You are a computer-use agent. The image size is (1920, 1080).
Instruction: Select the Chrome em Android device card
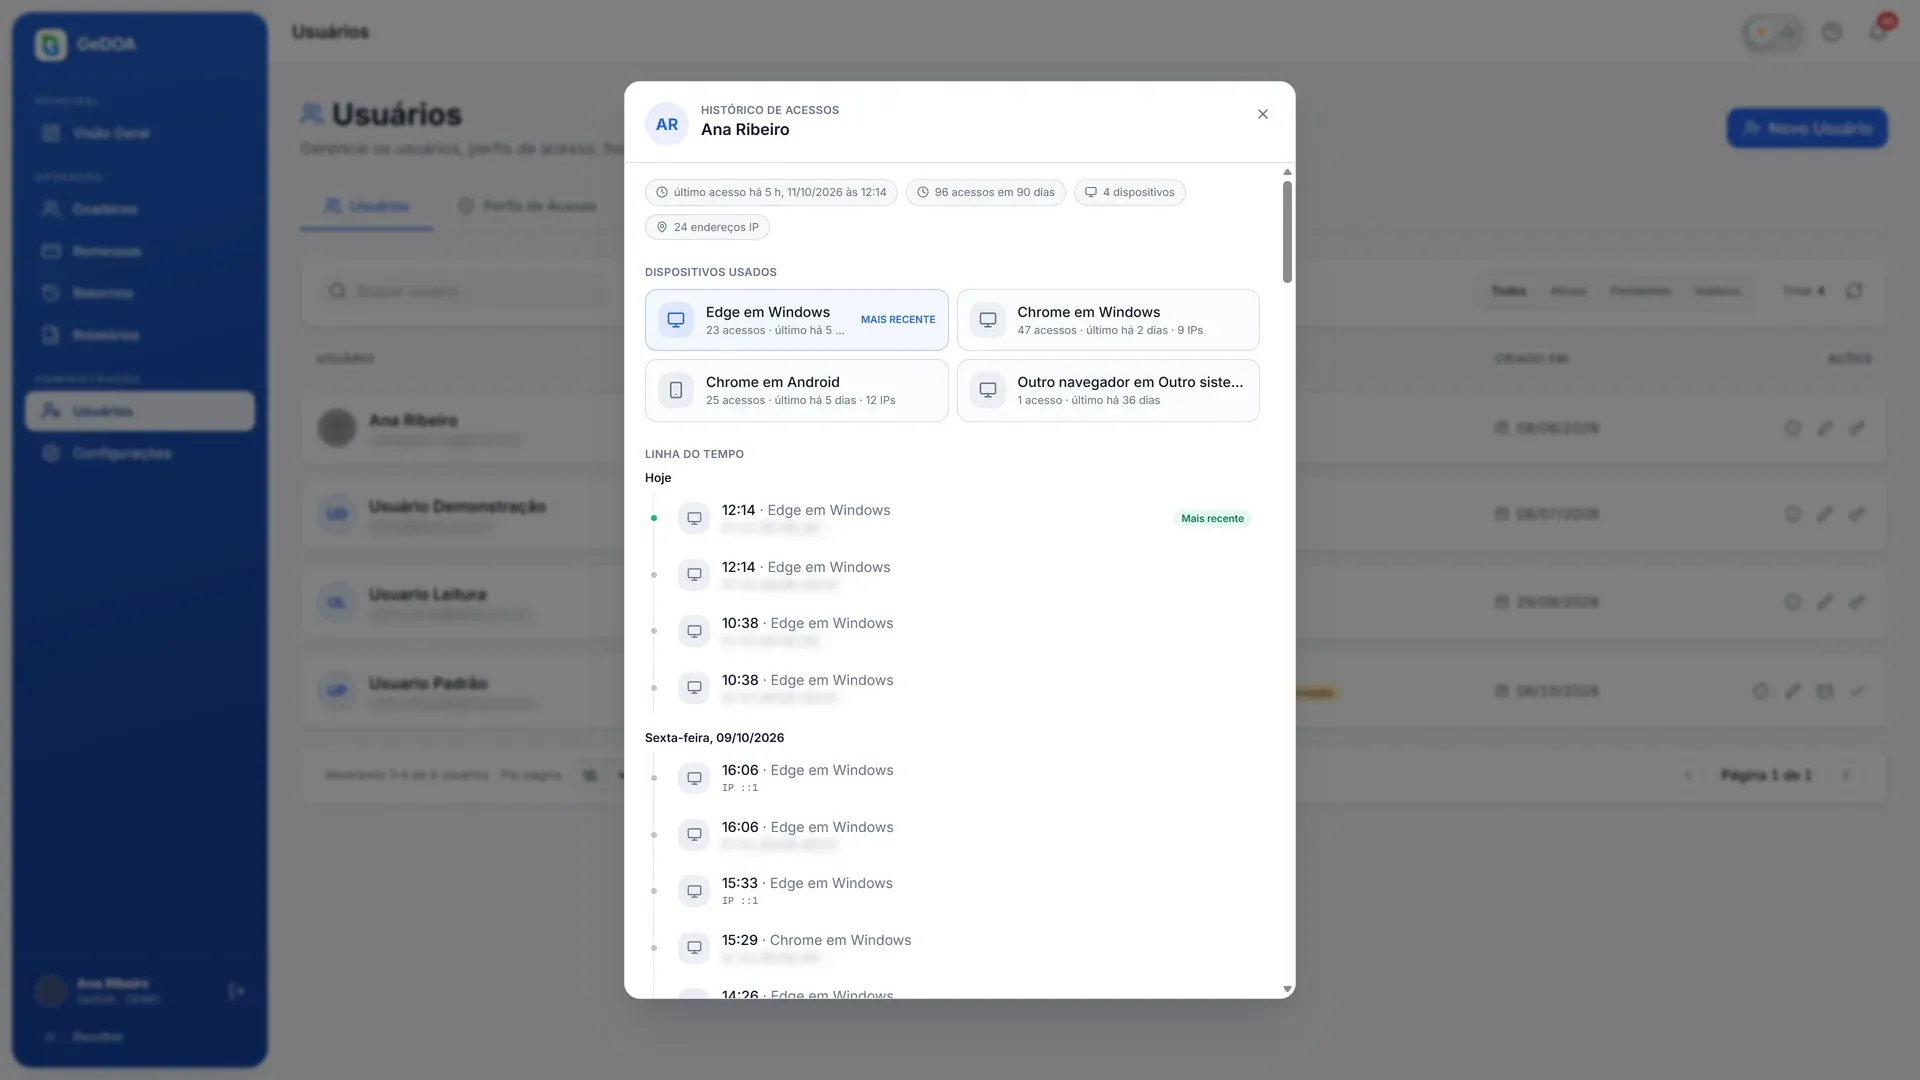click(x=796, y=390)
